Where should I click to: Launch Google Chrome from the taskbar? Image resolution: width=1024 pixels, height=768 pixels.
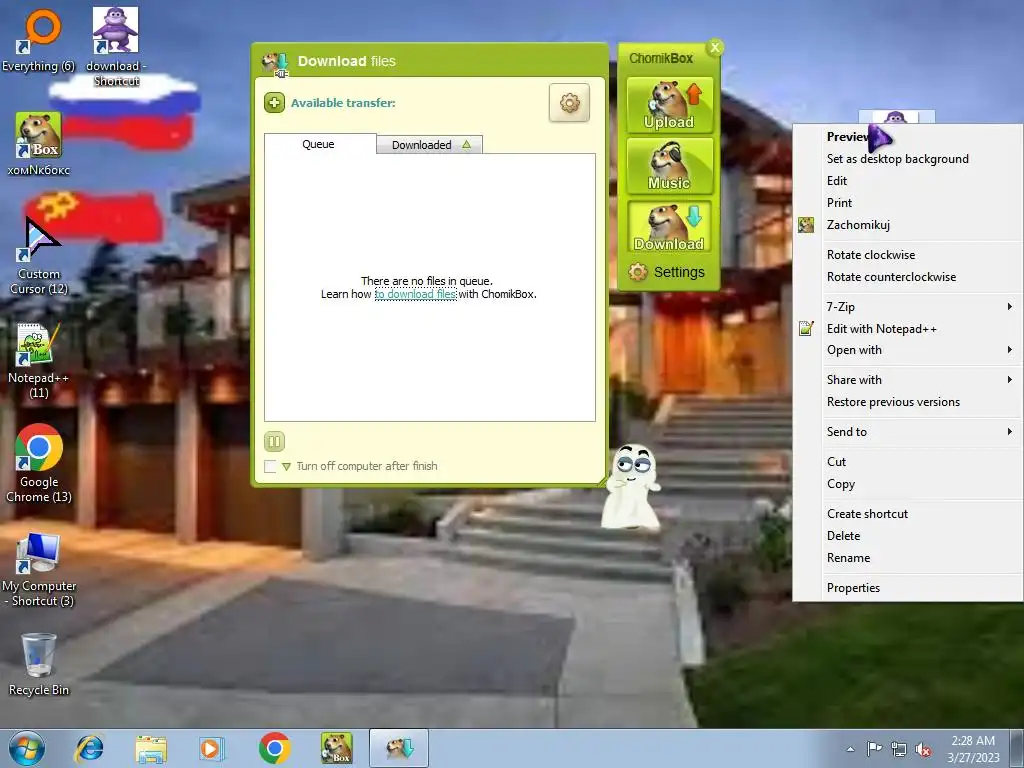(x=274, y=748)
